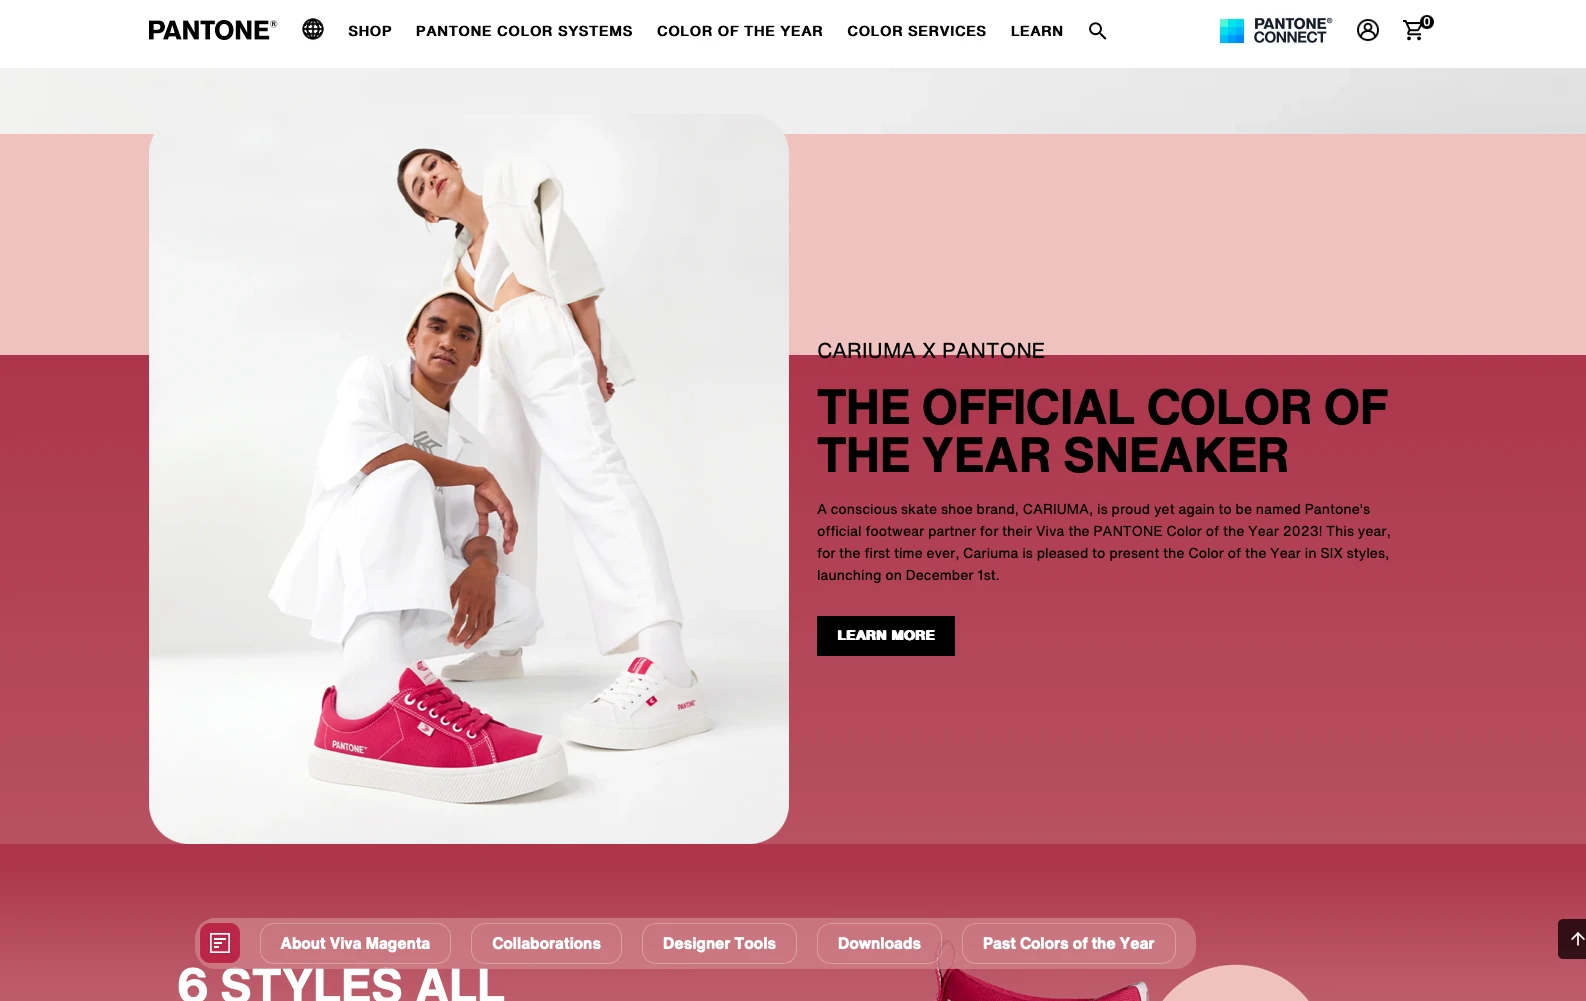Viewport: 1586px width, 1001px height.
Task: Open the user account icon
Action: point(1367,30)
